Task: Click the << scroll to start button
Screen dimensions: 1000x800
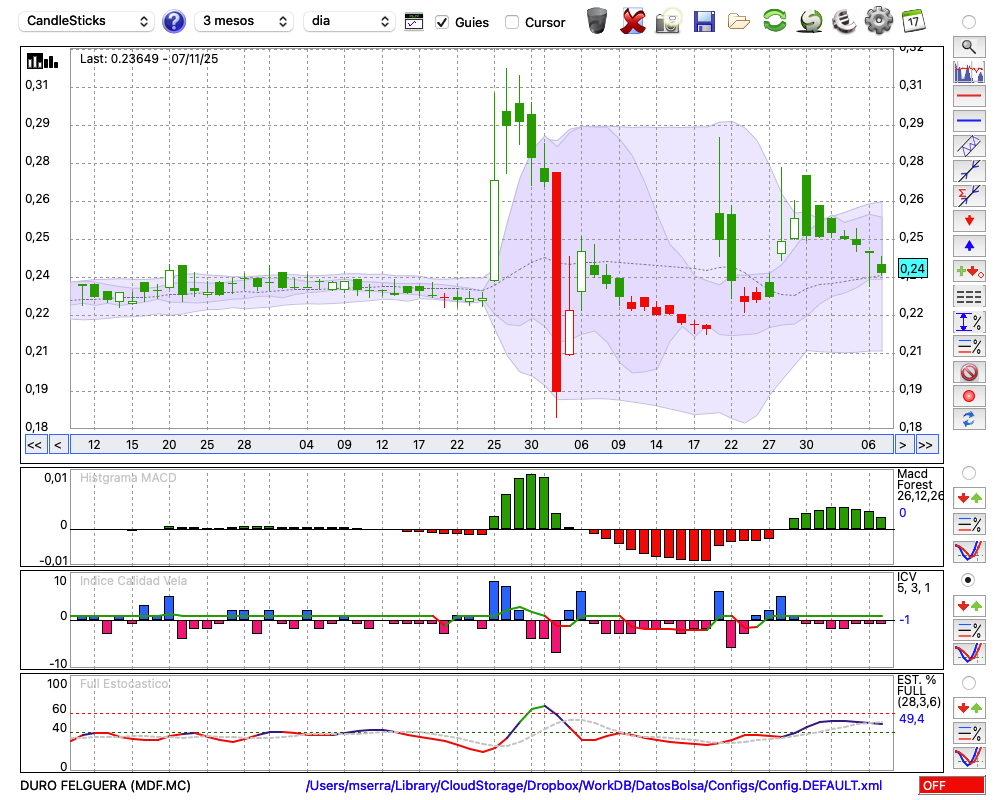Action: point(34,445)
